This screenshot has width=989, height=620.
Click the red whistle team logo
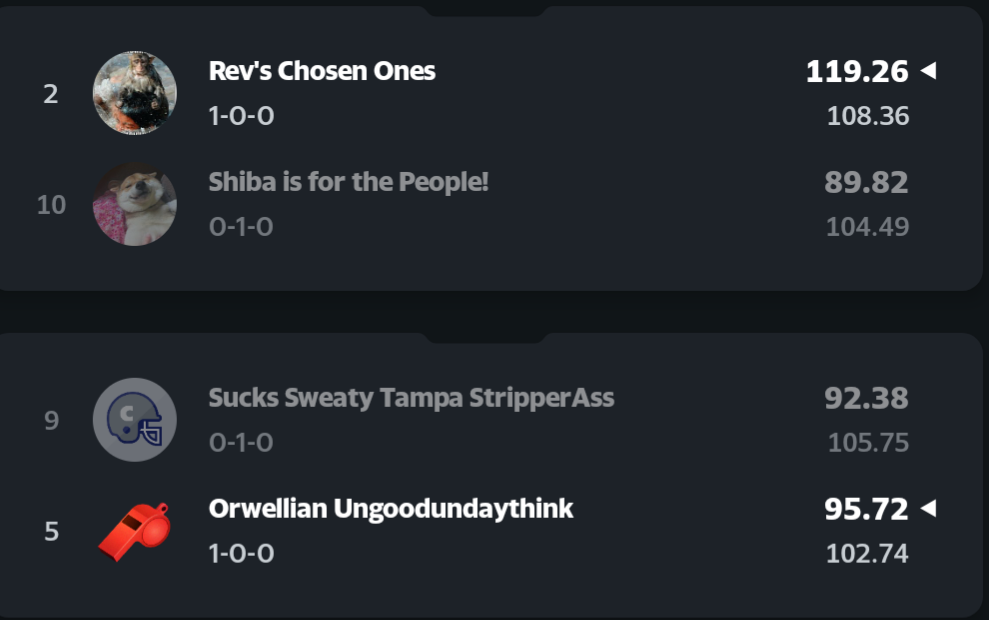[135, 531]
